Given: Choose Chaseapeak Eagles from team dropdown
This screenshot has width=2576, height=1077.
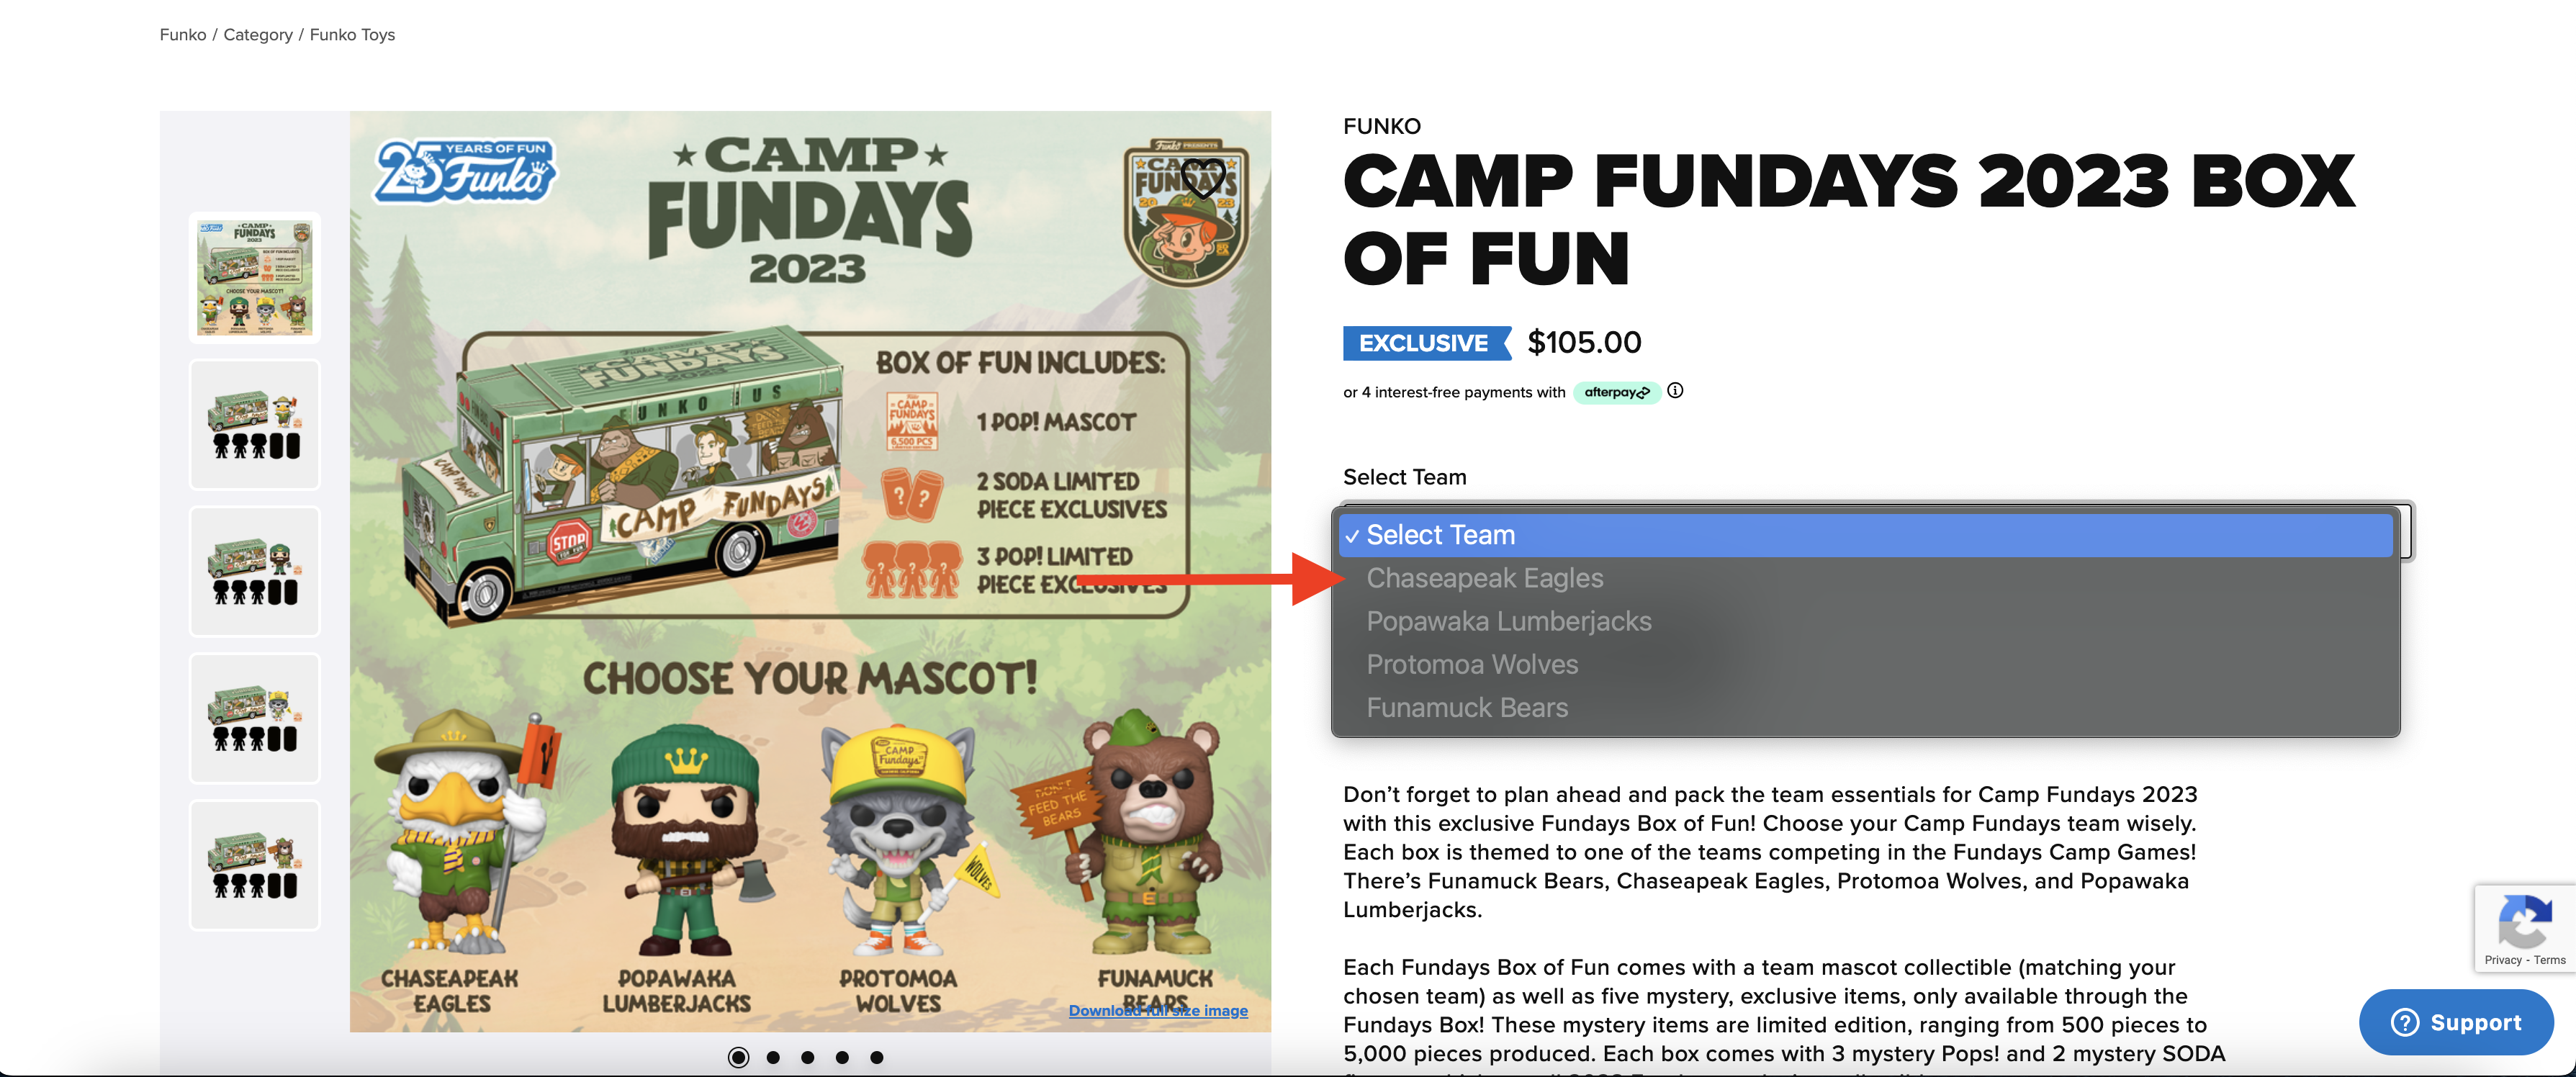Looking at the screenshot, I should pyautogui.click(x=1484, y=578).
